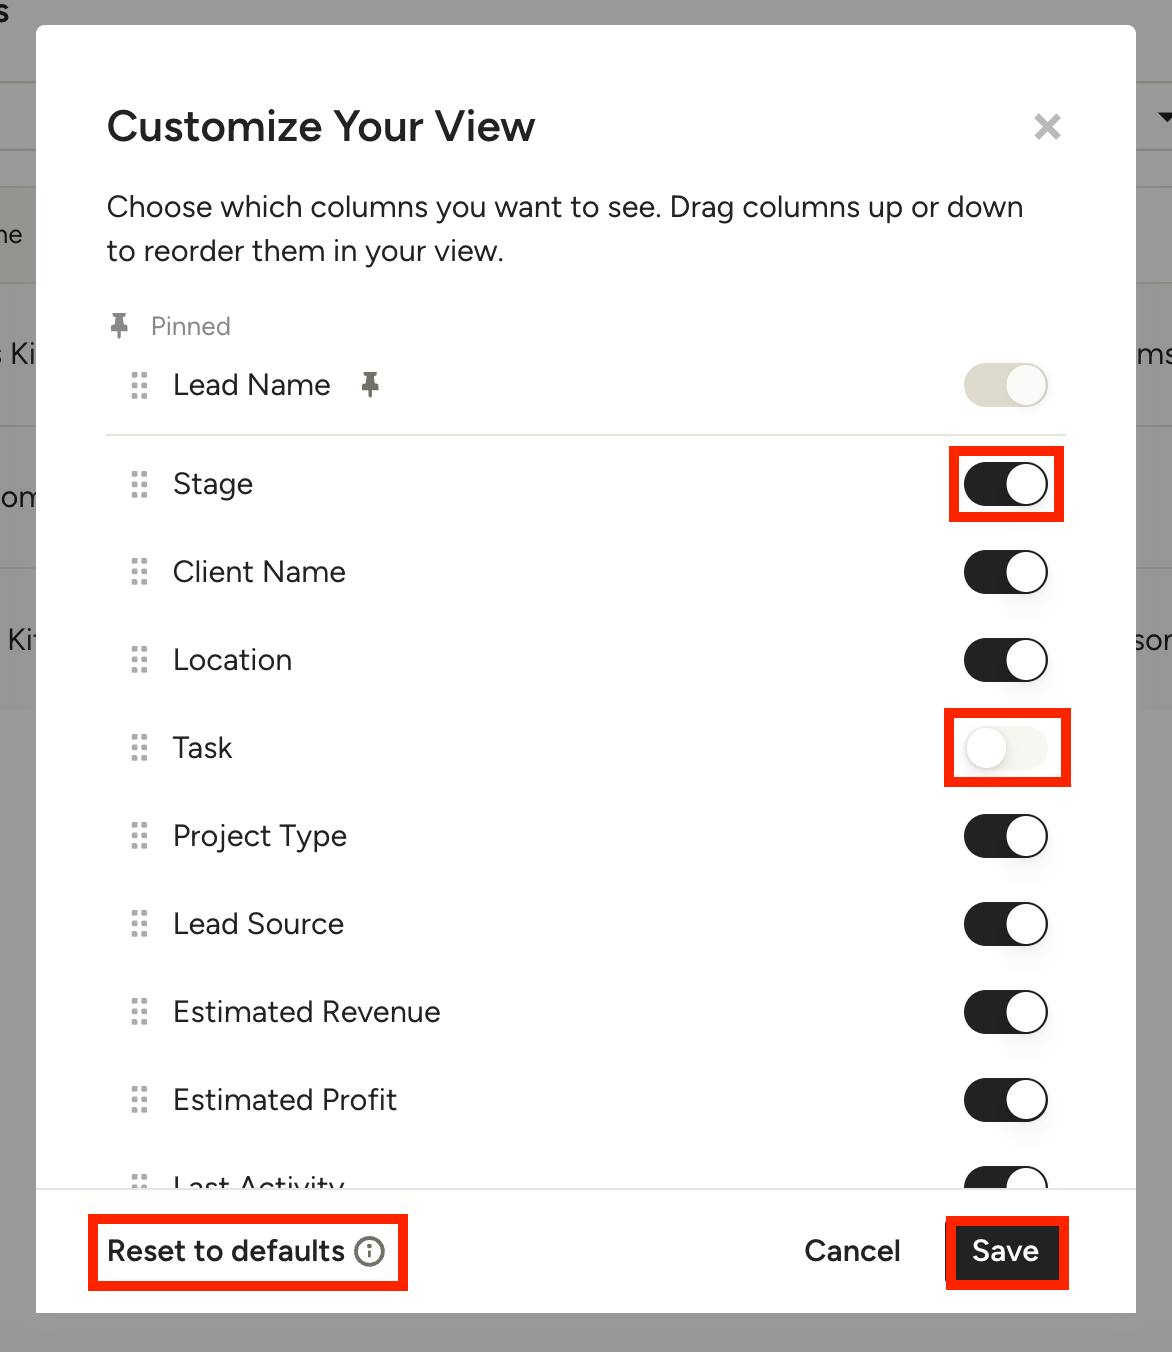
Task: Click the pin icon next to Lead Name
Action: [x=370, y=385]
